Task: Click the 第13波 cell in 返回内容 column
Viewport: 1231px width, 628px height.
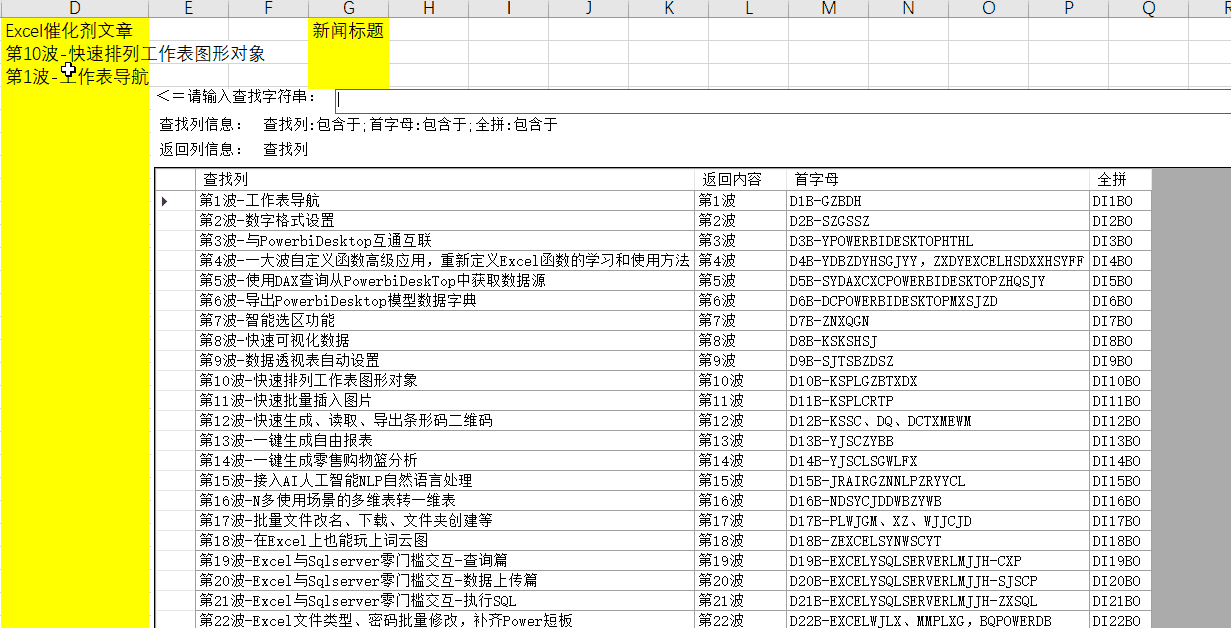Action: 740,441
